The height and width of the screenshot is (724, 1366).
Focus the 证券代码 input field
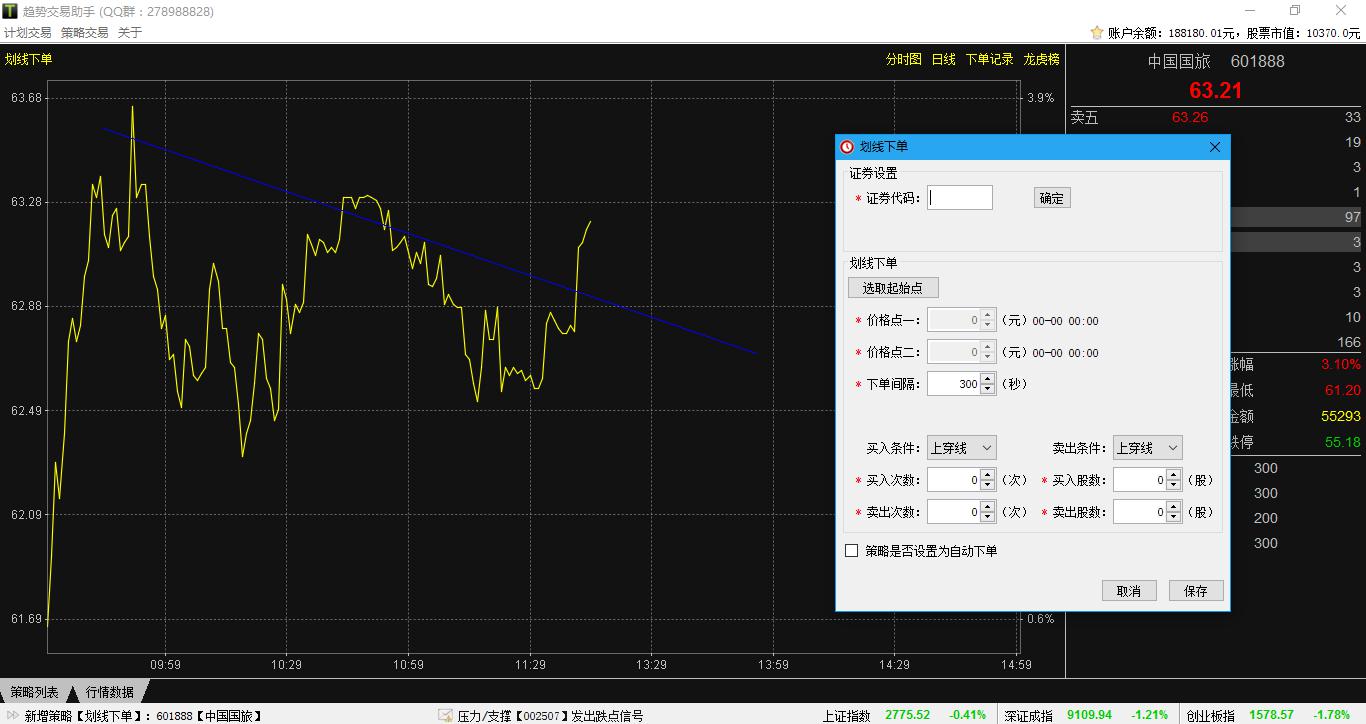tap(960, 198)
